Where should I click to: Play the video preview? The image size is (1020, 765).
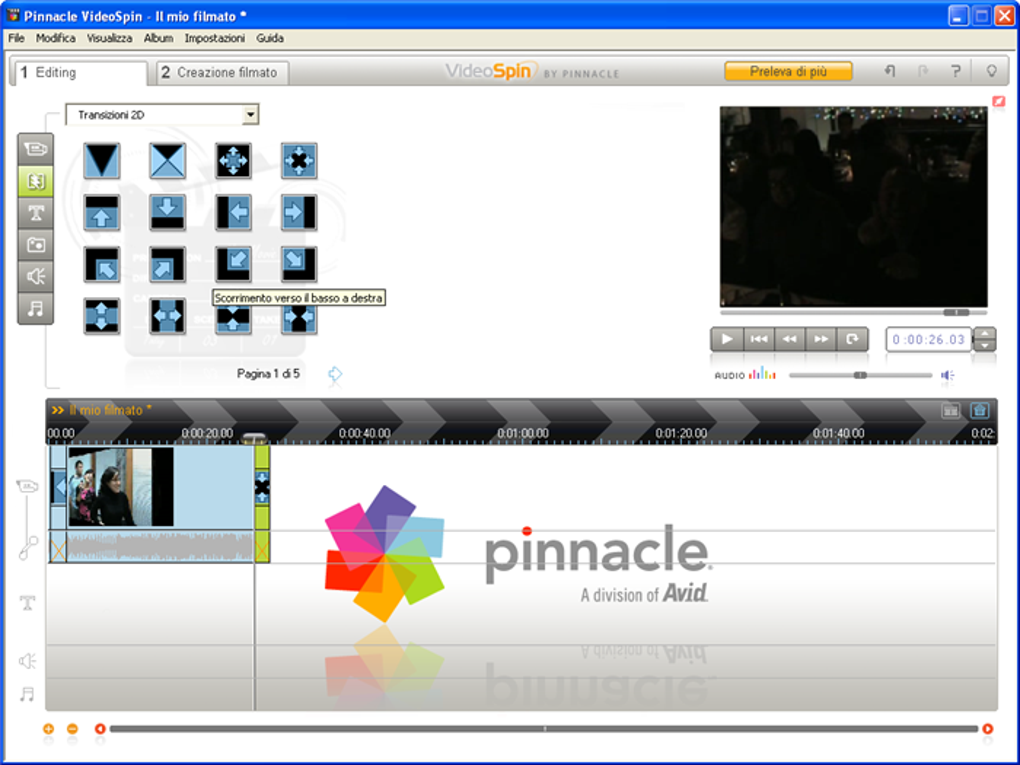coord(727,339)
